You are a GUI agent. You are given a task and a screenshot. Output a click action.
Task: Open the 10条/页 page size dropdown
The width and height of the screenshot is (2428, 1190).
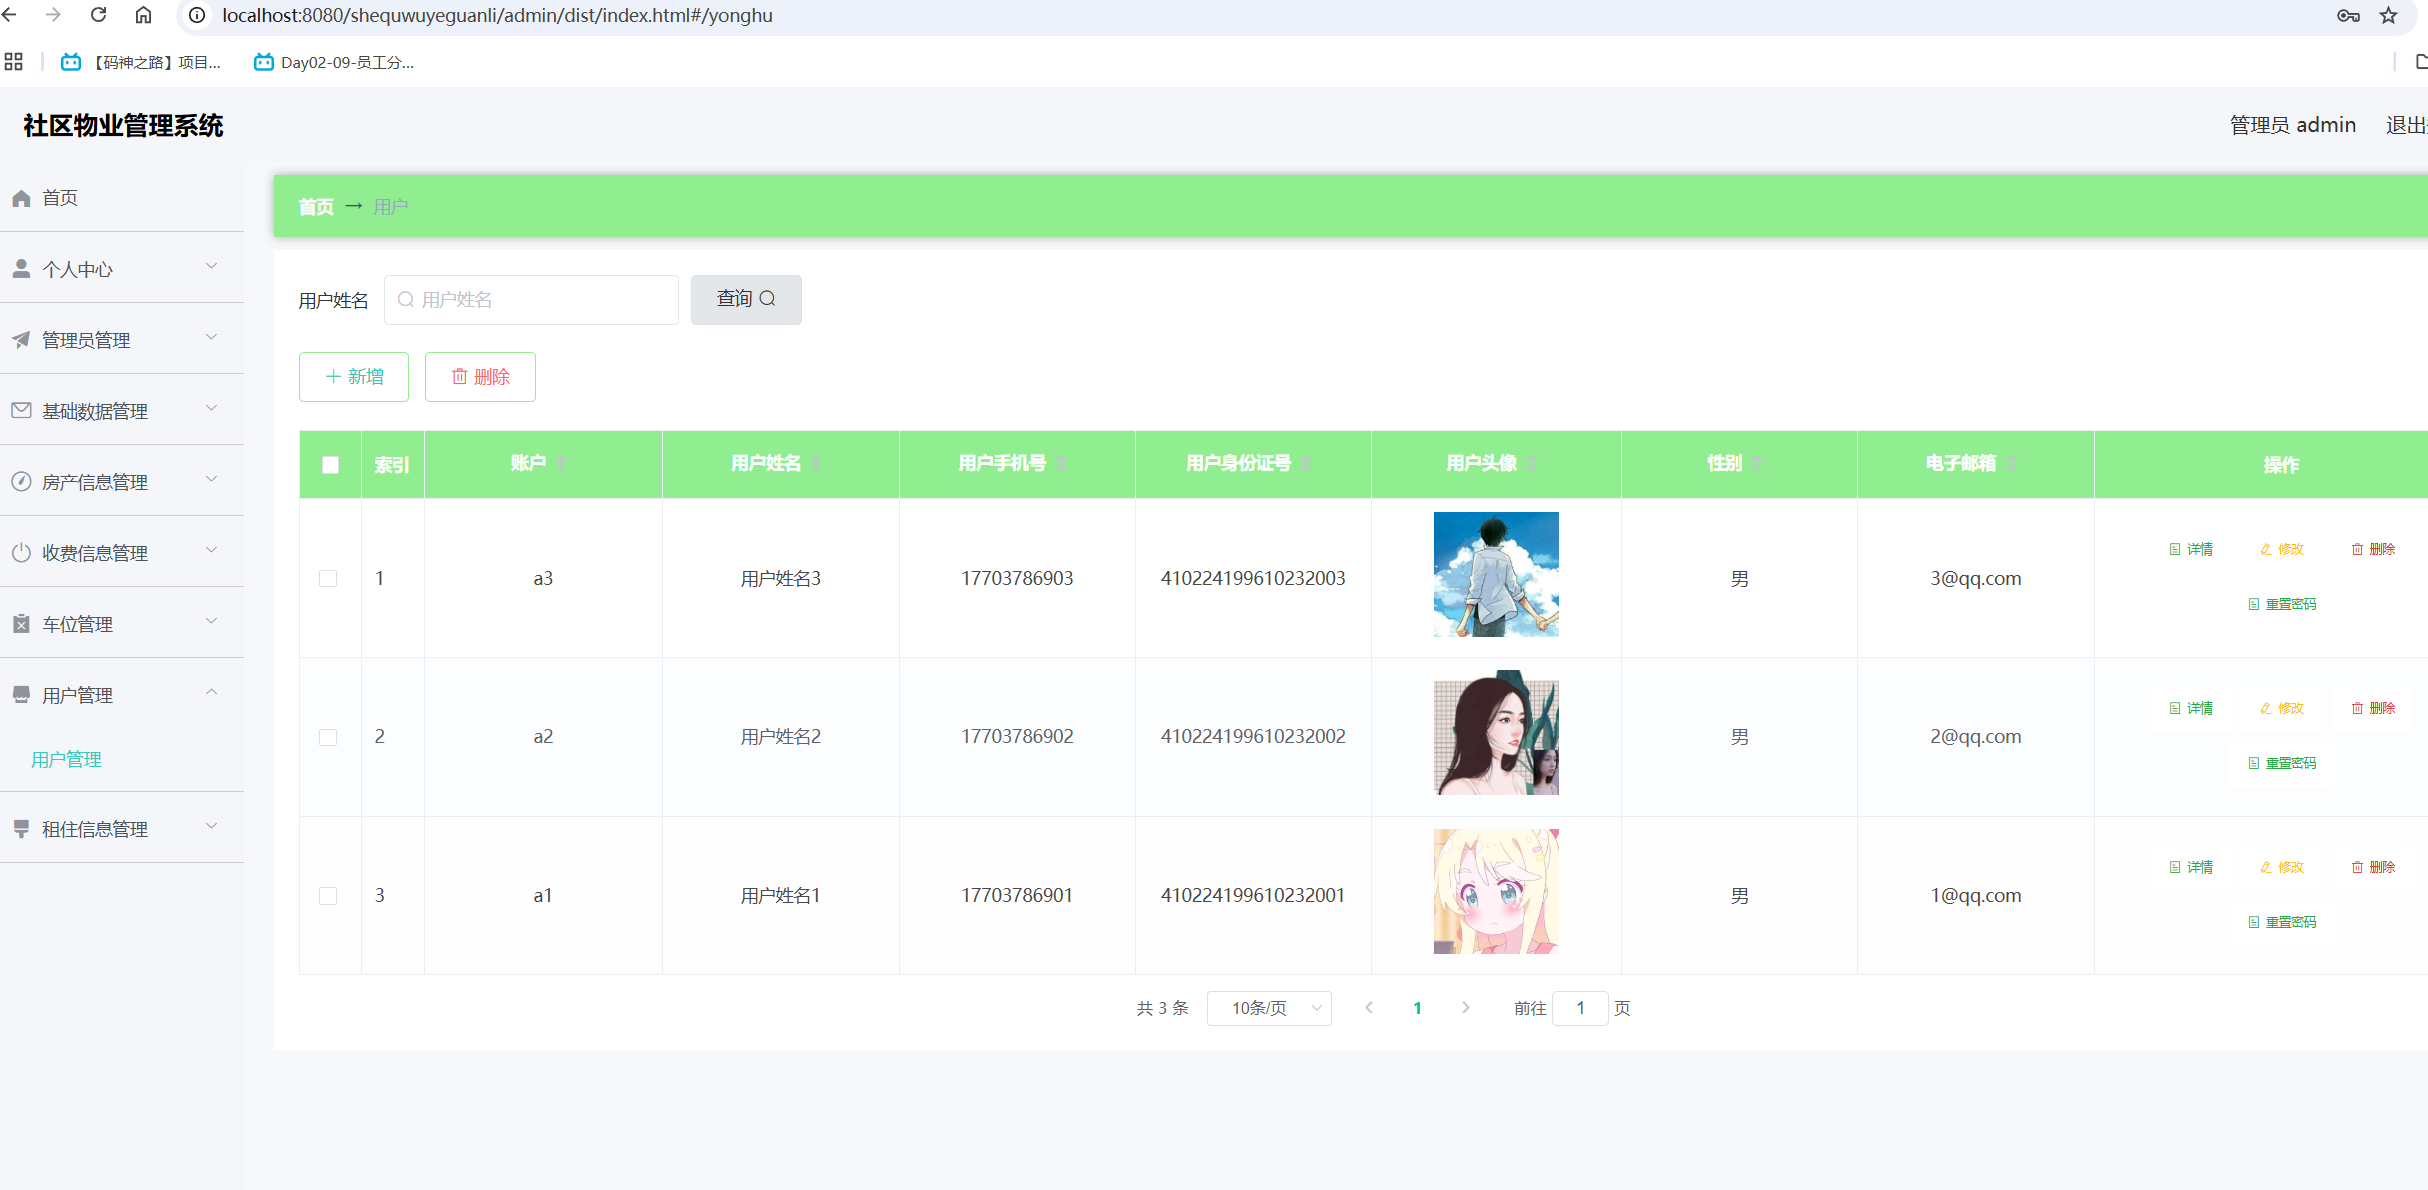pos(1268,1008)
